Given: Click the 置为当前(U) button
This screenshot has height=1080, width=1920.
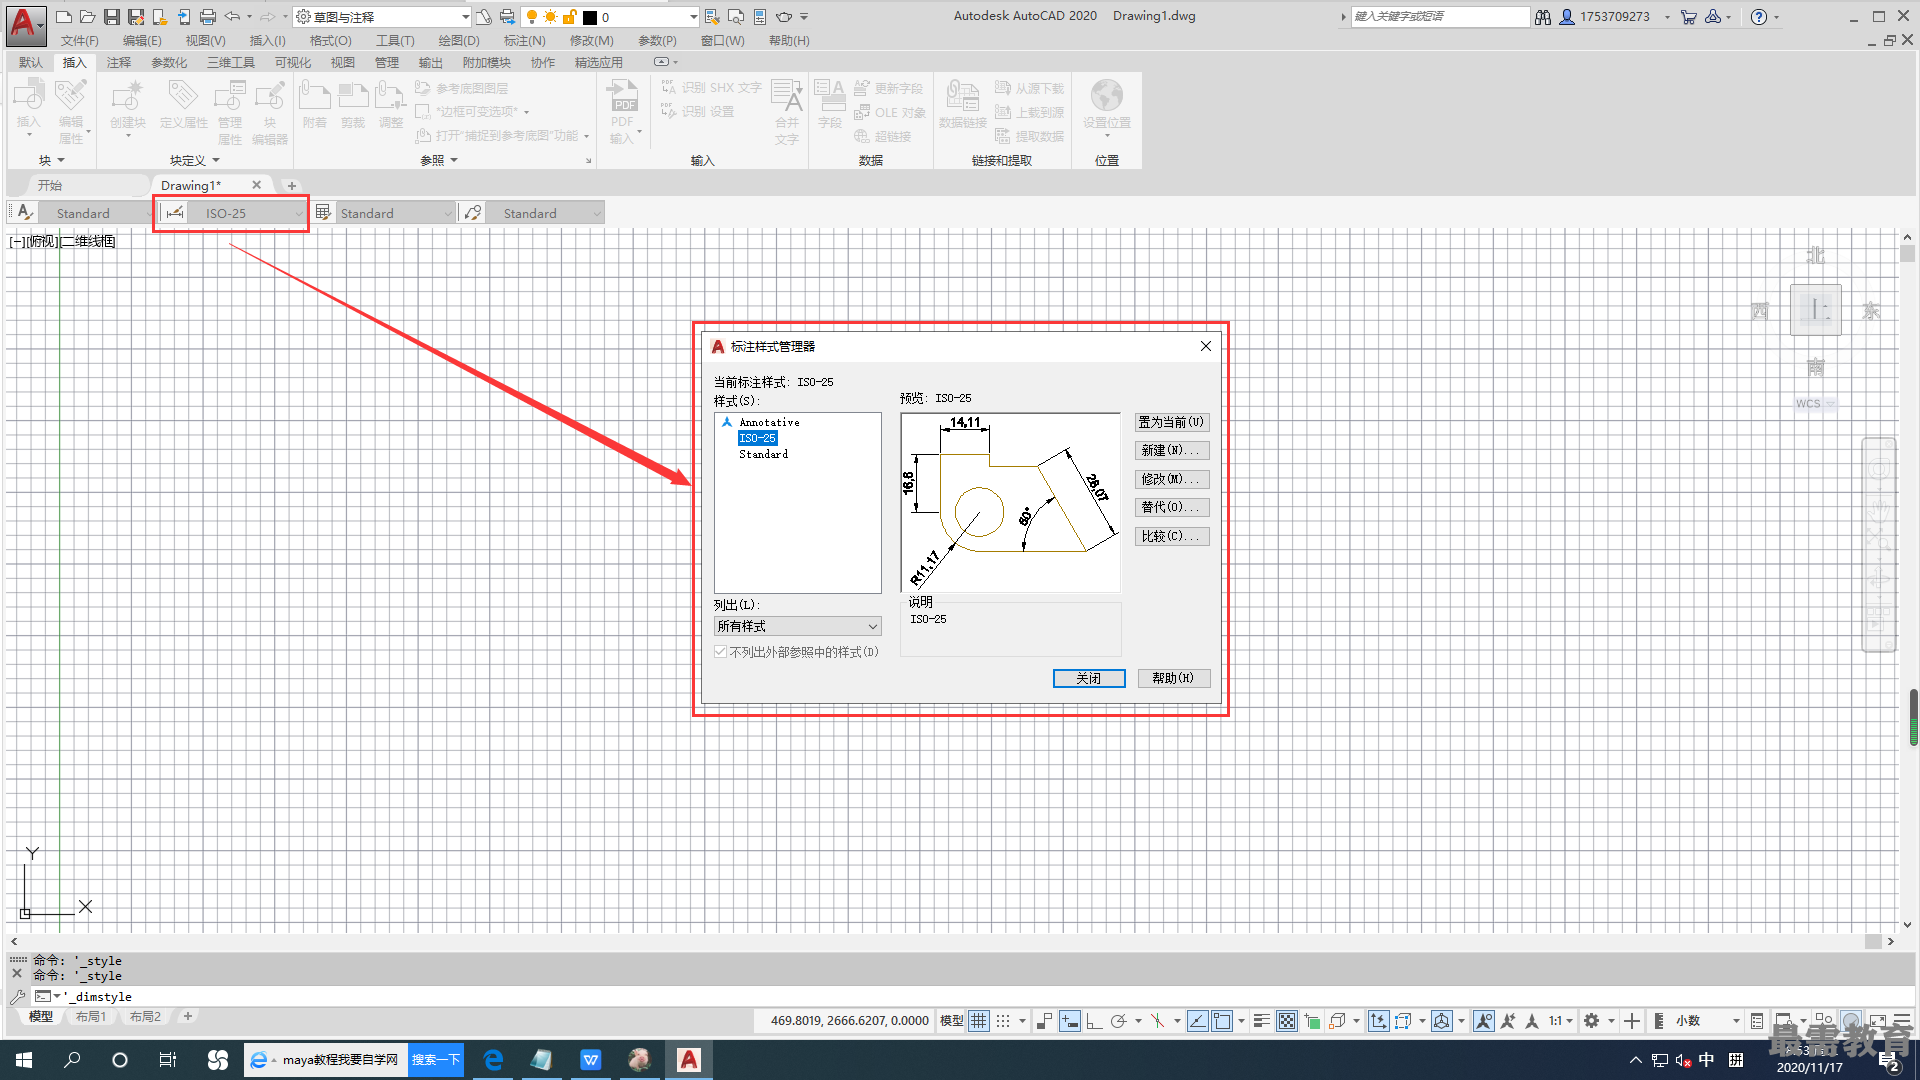Looking at the screenshot, I should 1171,422.
